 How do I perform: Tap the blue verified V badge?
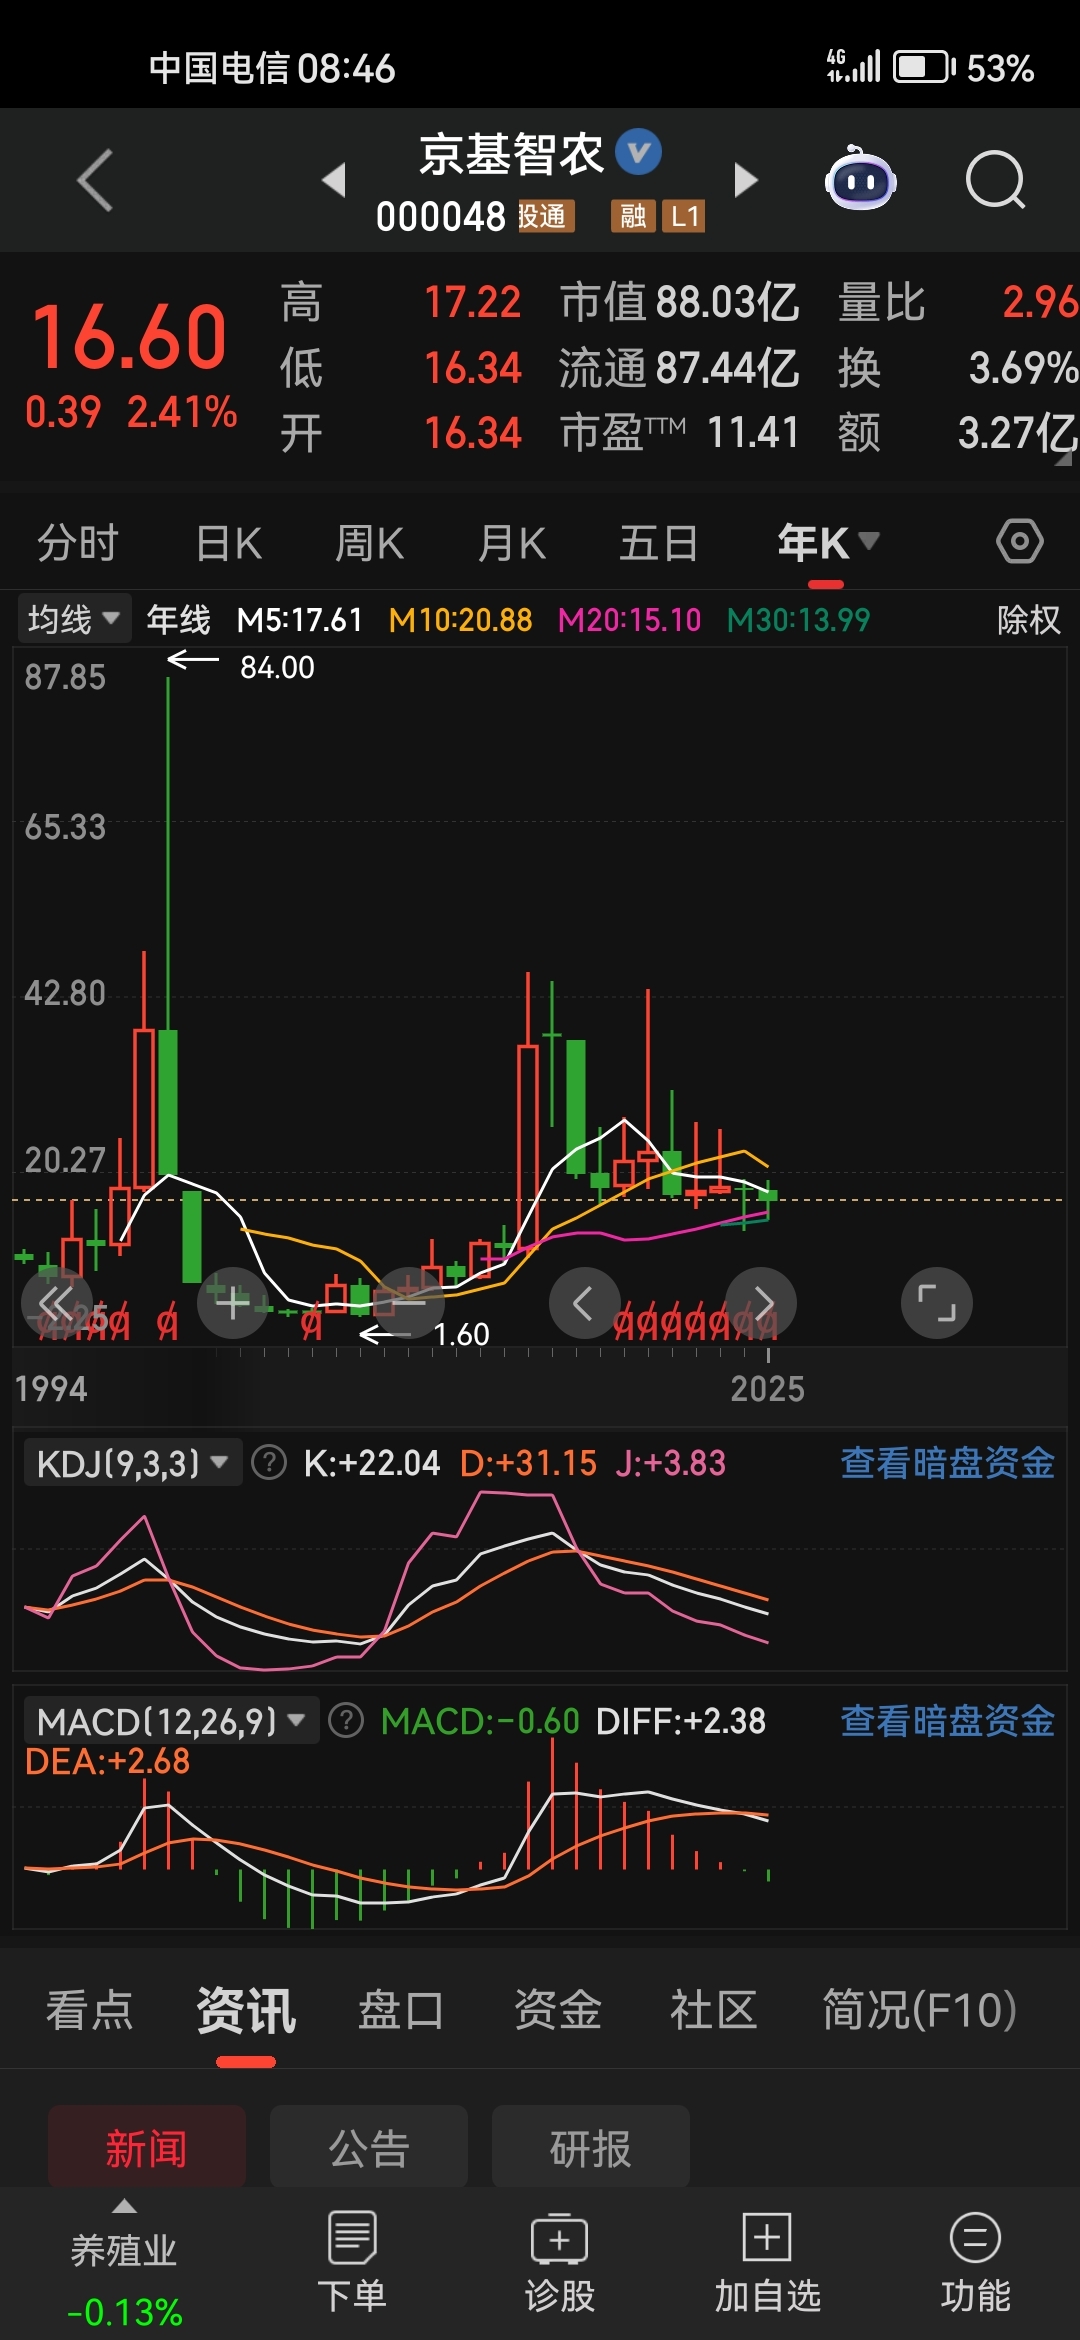point(638,153)
